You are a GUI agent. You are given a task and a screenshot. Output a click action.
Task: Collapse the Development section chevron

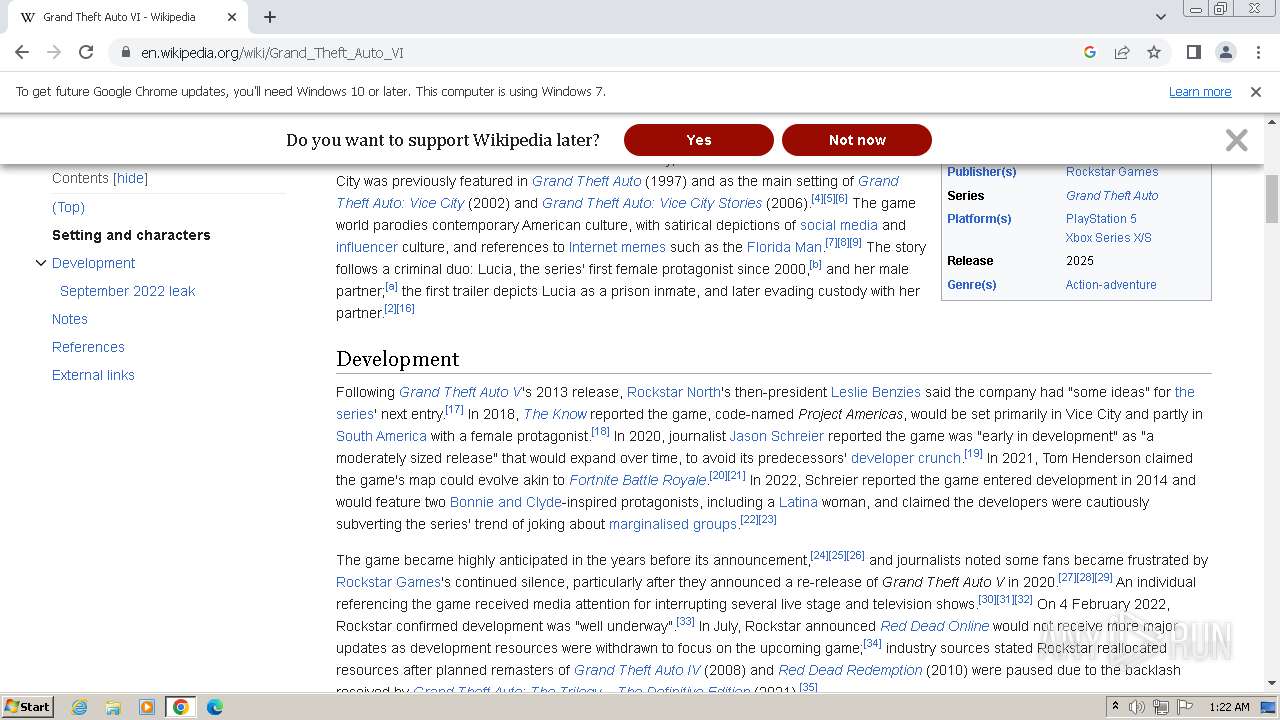41,263
